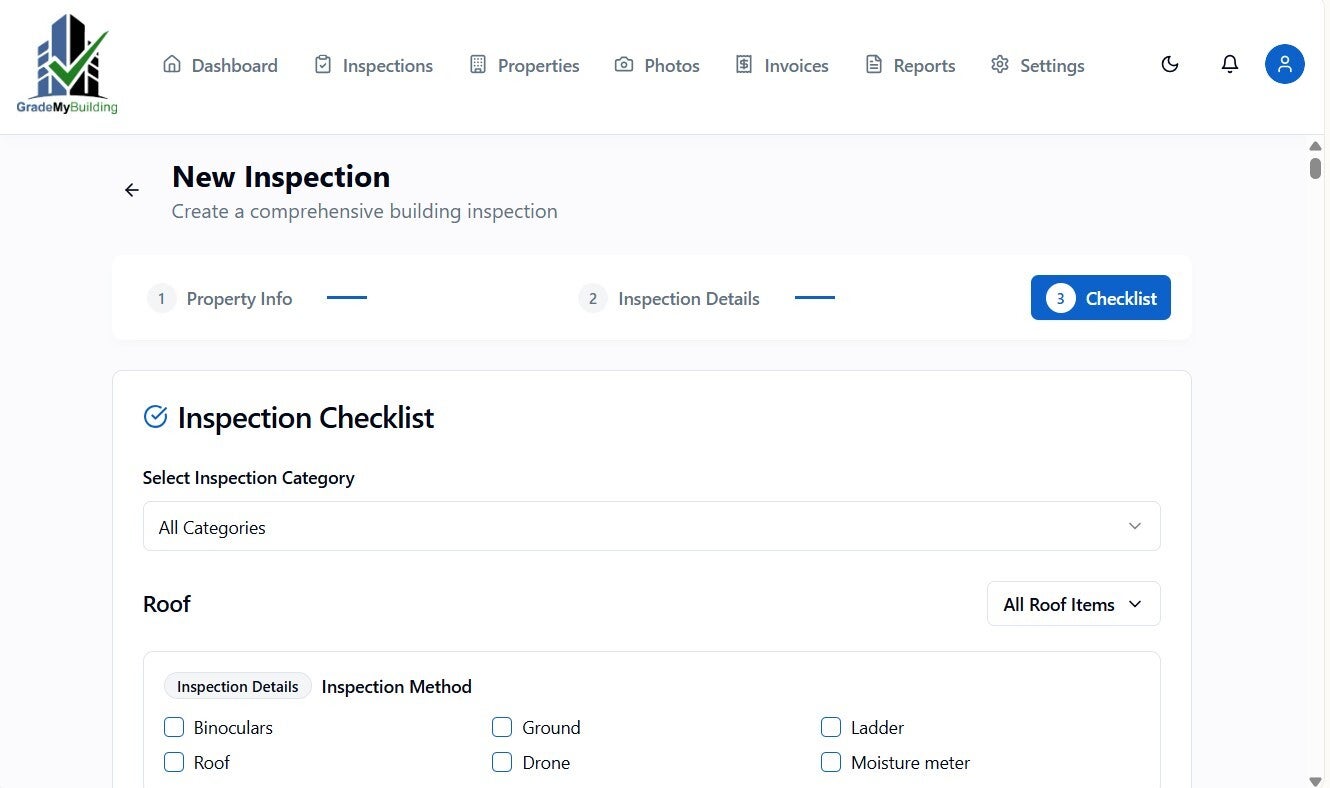Go back using the arrow icon

132,190
